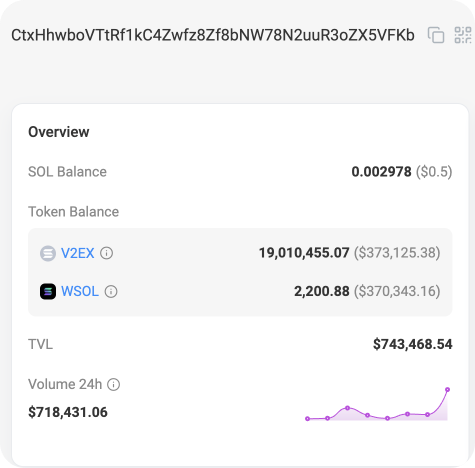Open the V2EX token link

click(x=78, y=253)
